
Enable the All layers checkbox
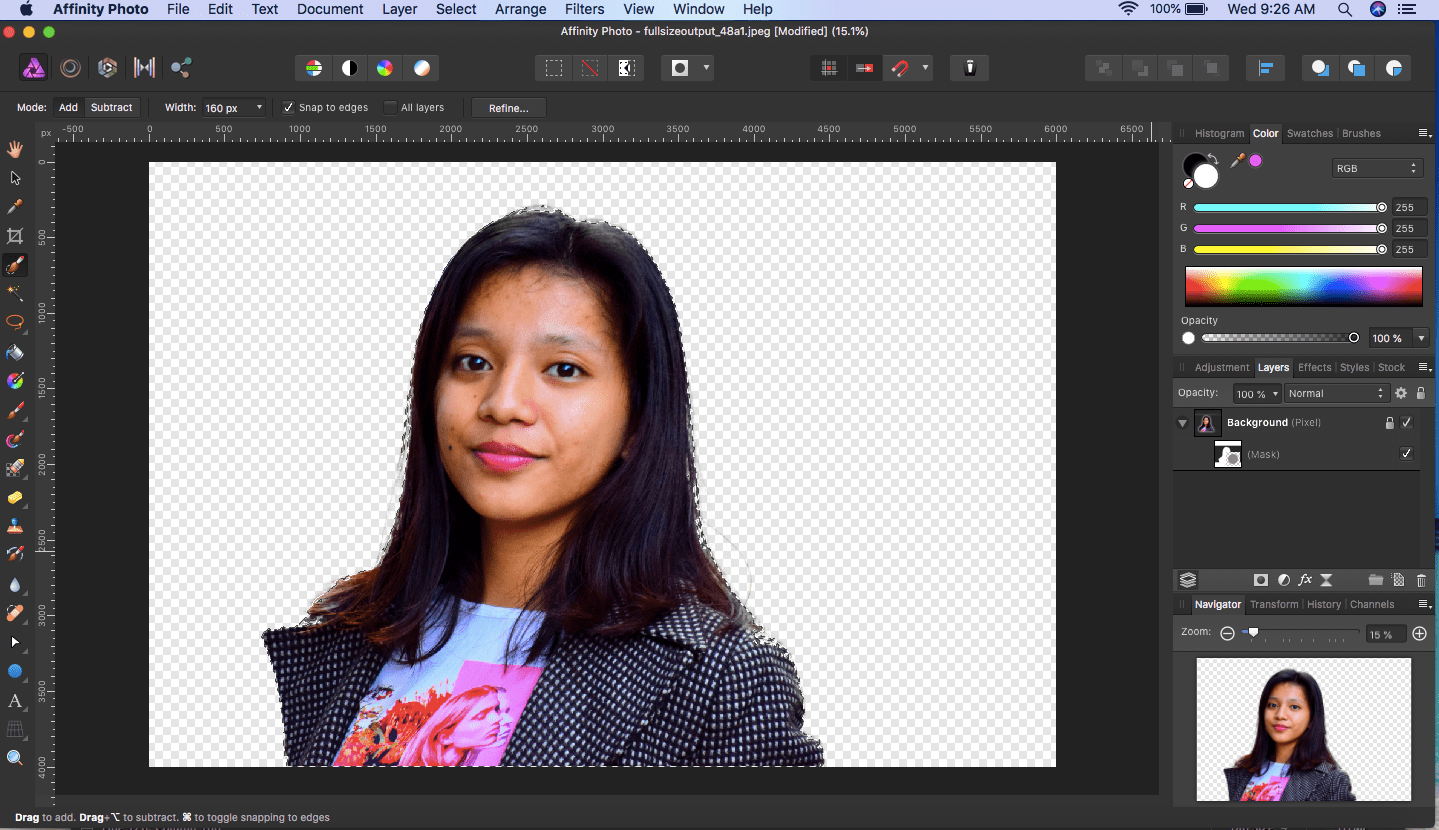[391, 107]
